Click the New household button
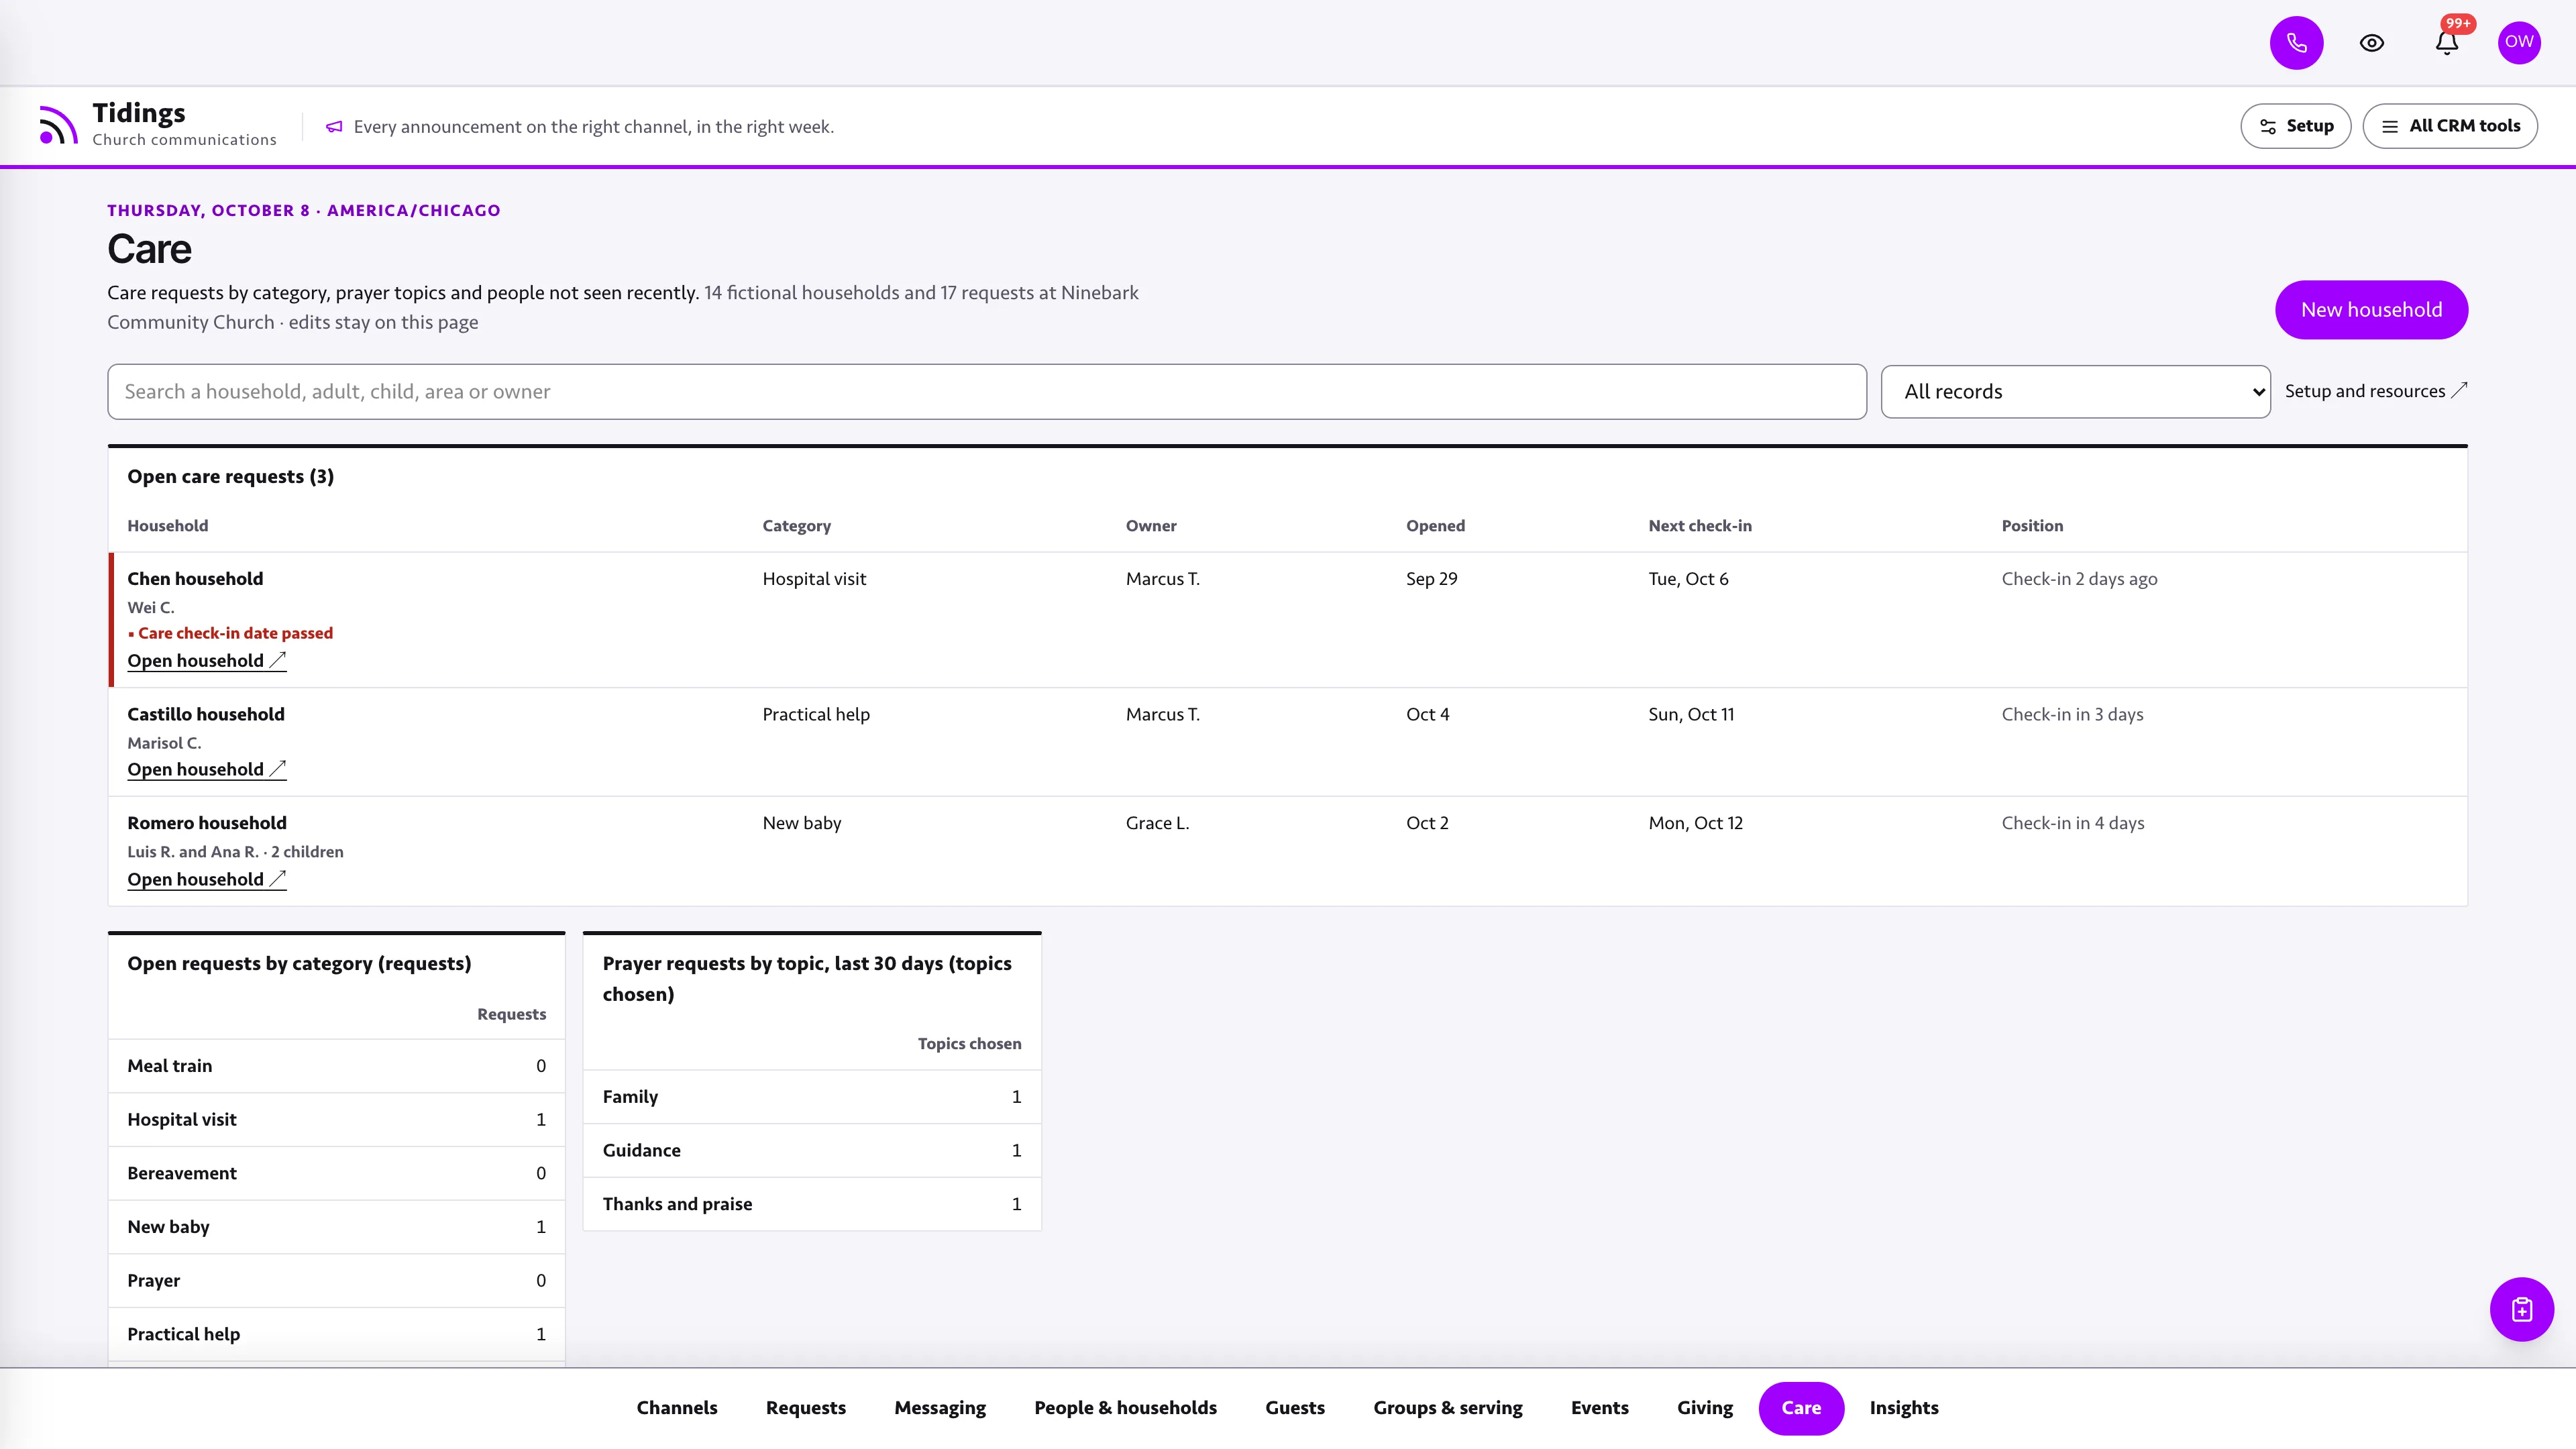The image size is (2576, 1449). point(2371,310)
